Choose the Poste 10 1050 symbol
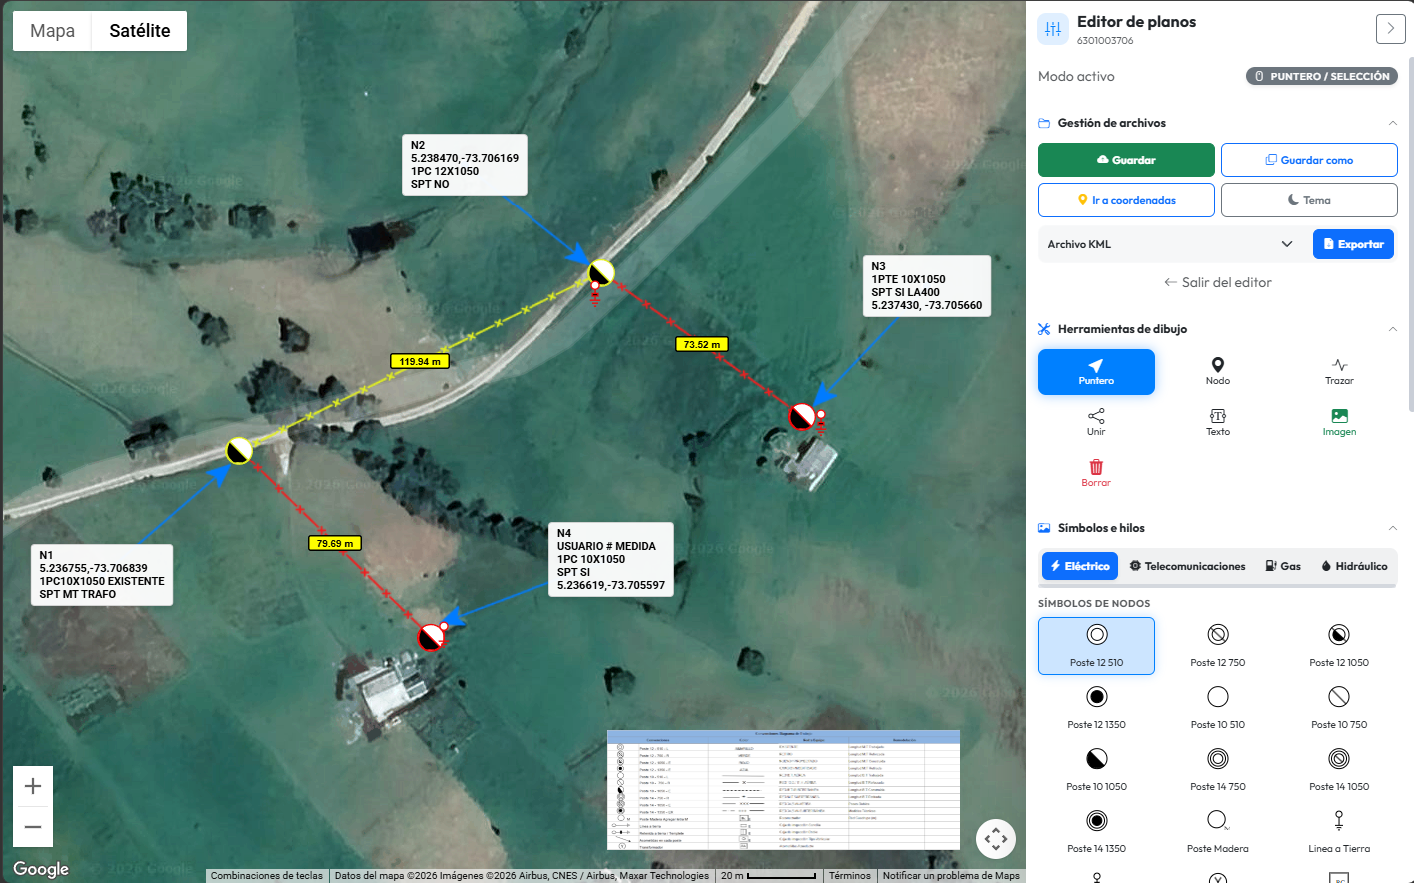Screen dimensions: 1414x883 [x=1096, y=770]
